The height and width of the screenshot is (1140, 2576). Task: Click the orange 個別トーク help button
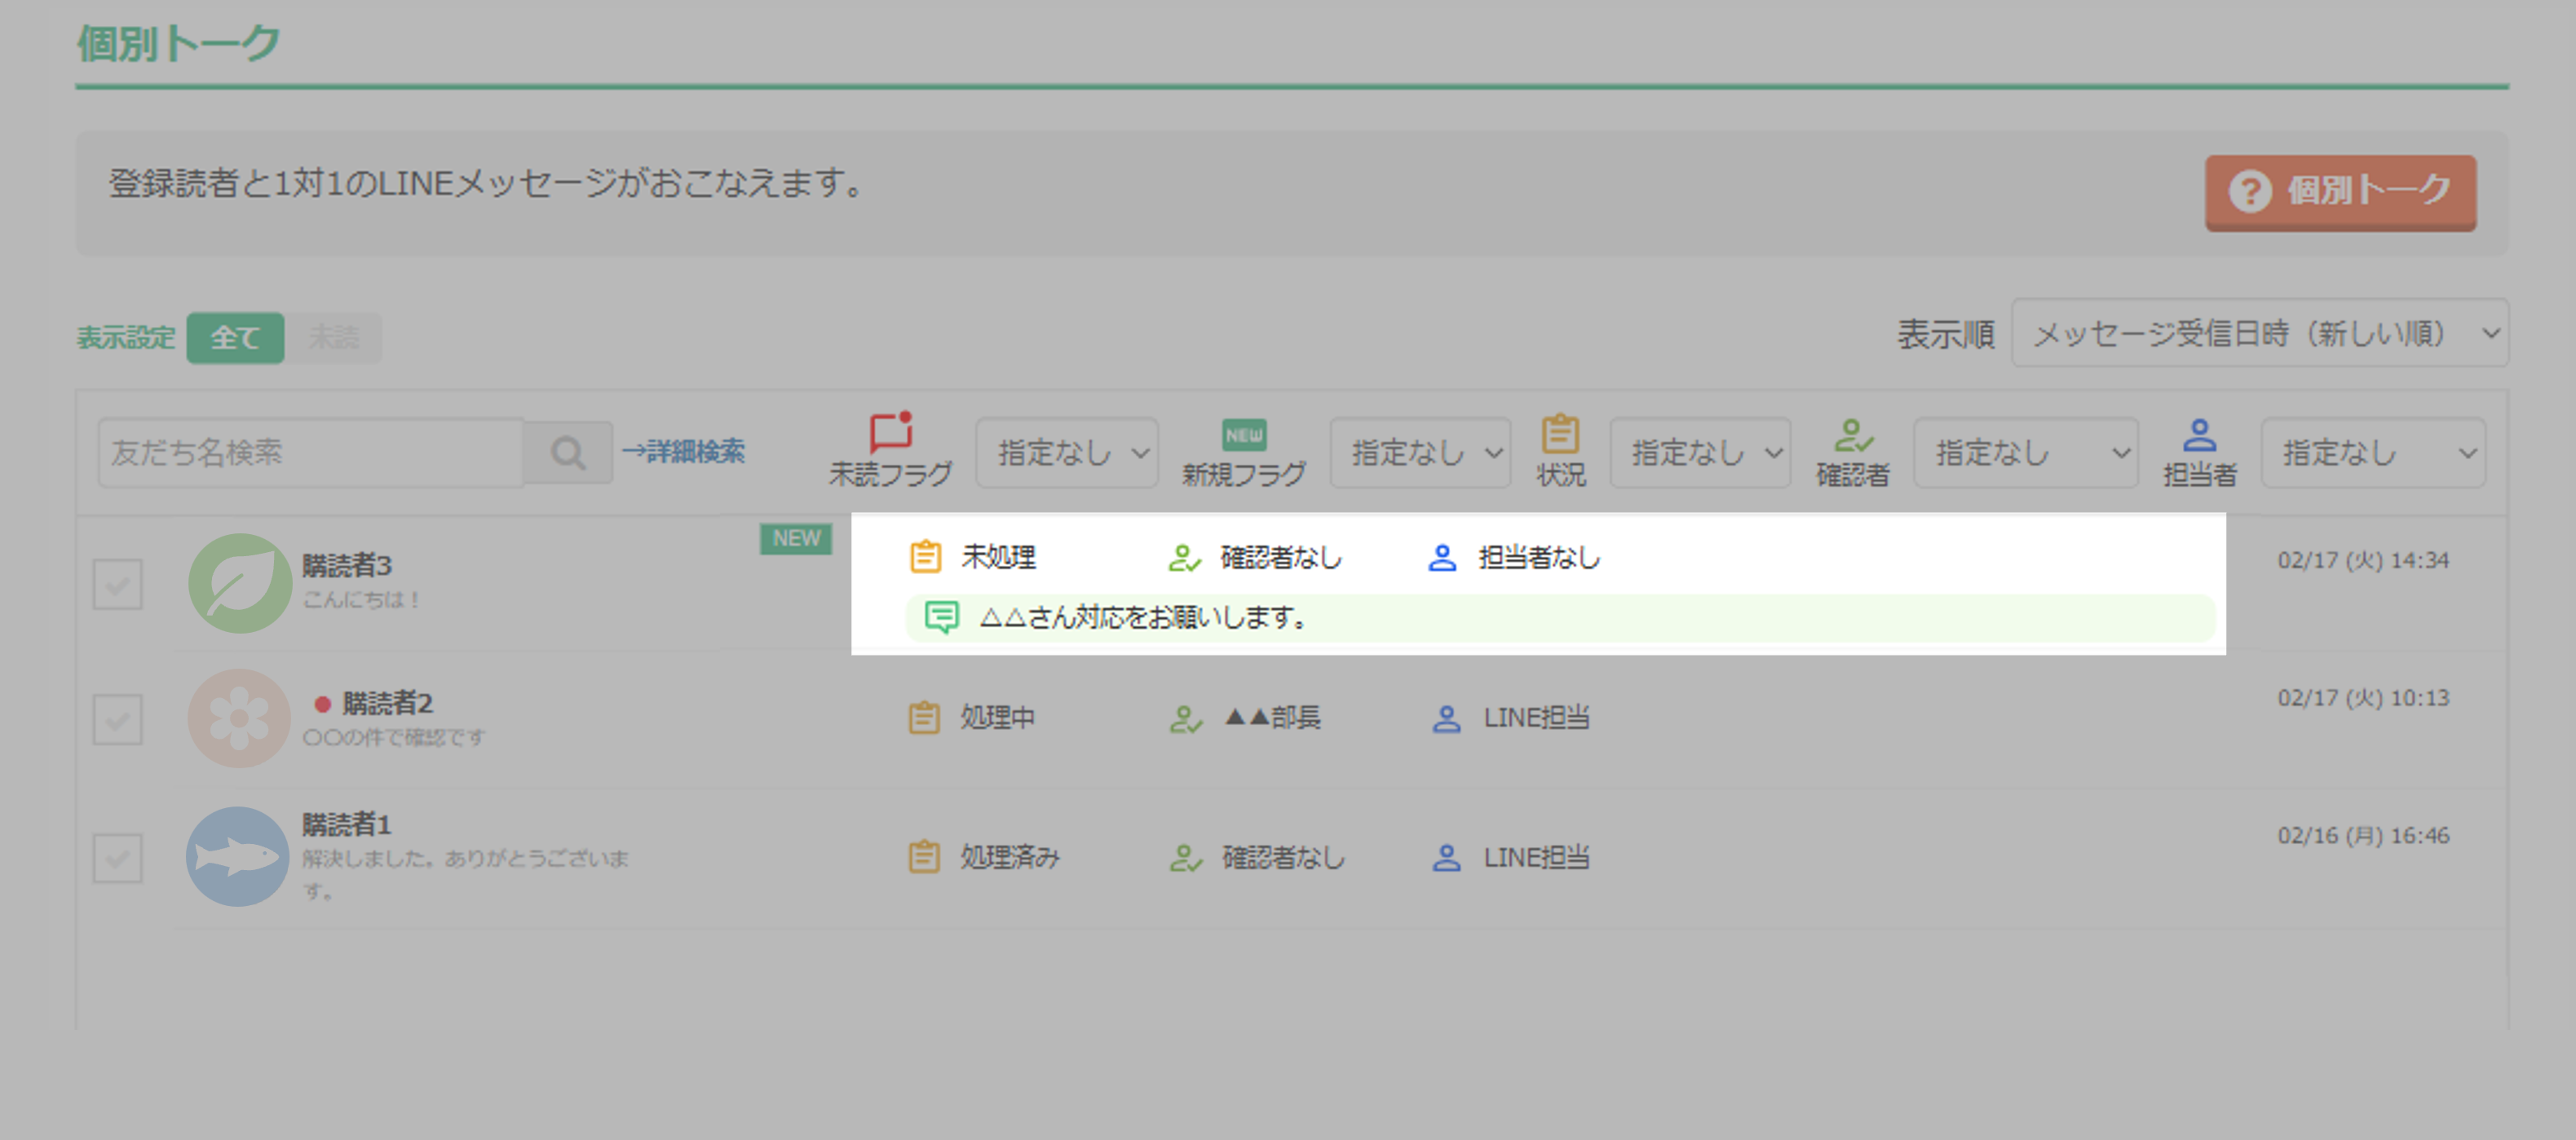click(x=2340, y=191)
